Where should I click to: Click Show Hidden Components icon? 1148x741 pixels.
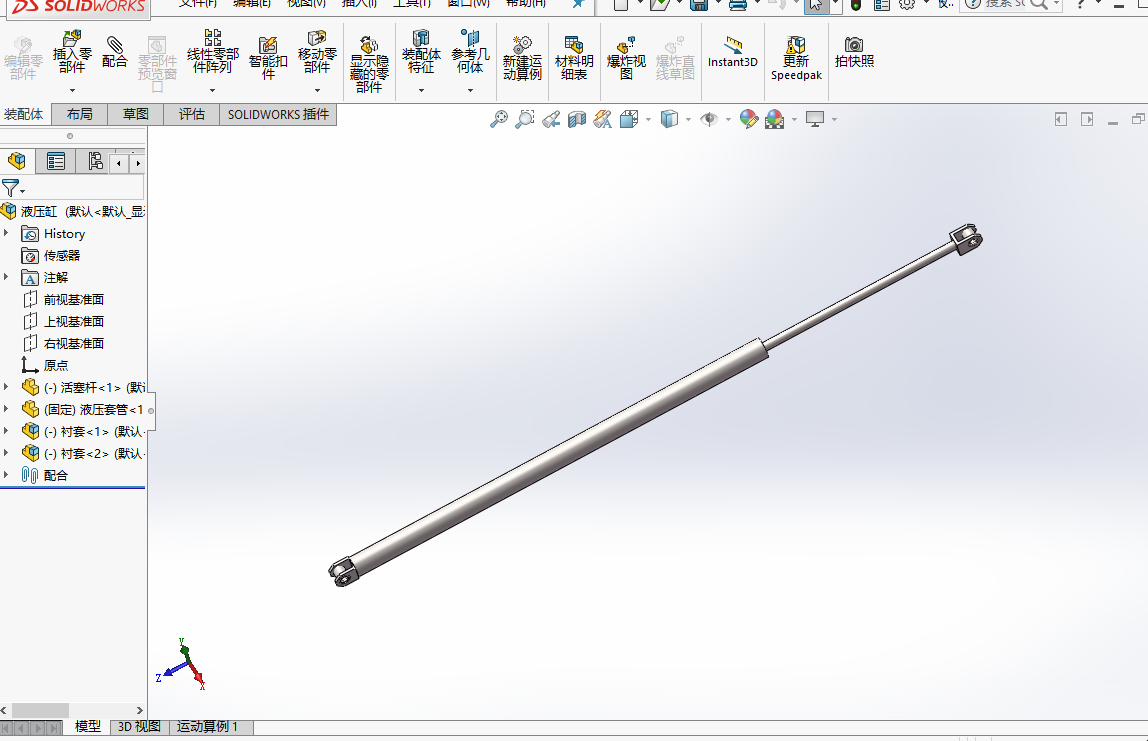pyautogui.click(x=369, y=65)
